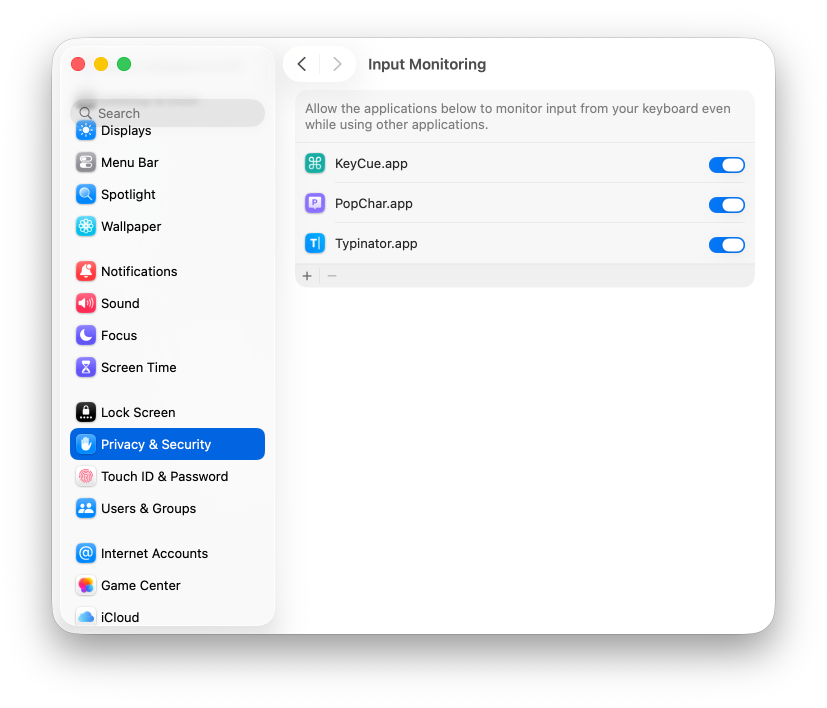Click the back navigation chevron

click(x=302, y=64)
